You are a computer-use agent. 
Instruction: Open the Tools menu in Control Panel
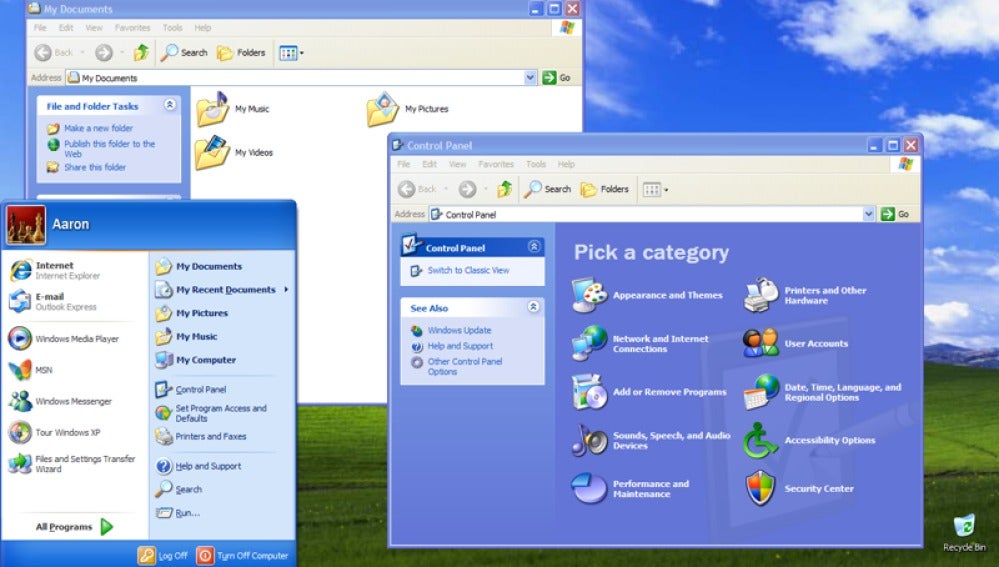535,164
